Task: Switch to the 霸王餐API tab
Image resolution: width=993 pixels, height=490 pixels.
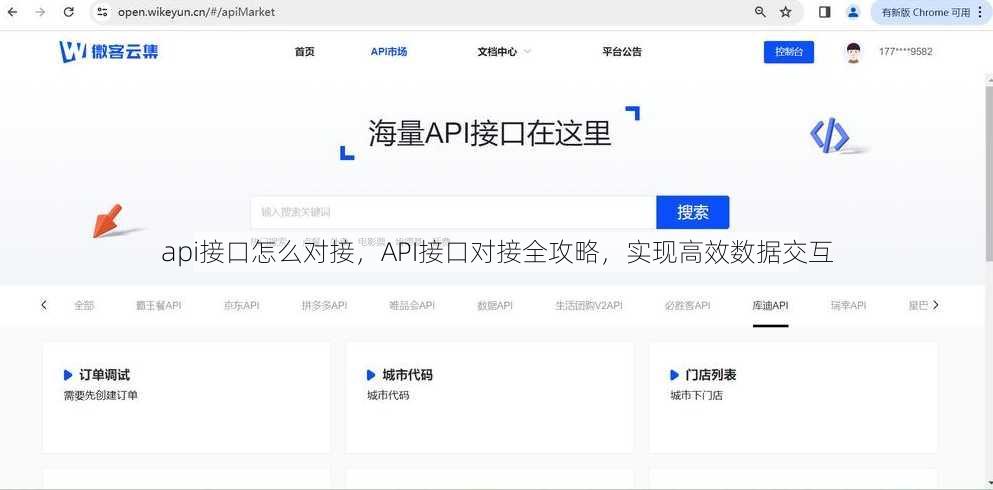Action: pos(158,305)
